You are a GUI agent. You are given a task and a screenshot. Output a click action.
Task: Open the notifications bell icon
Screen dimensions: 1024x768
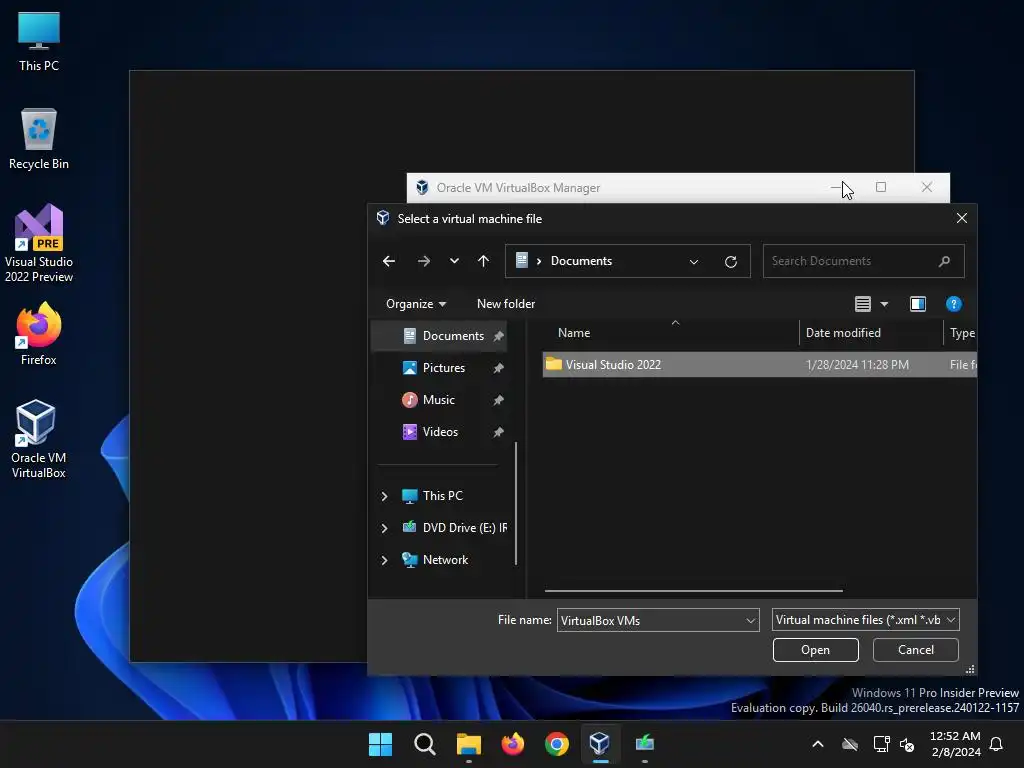996,744
